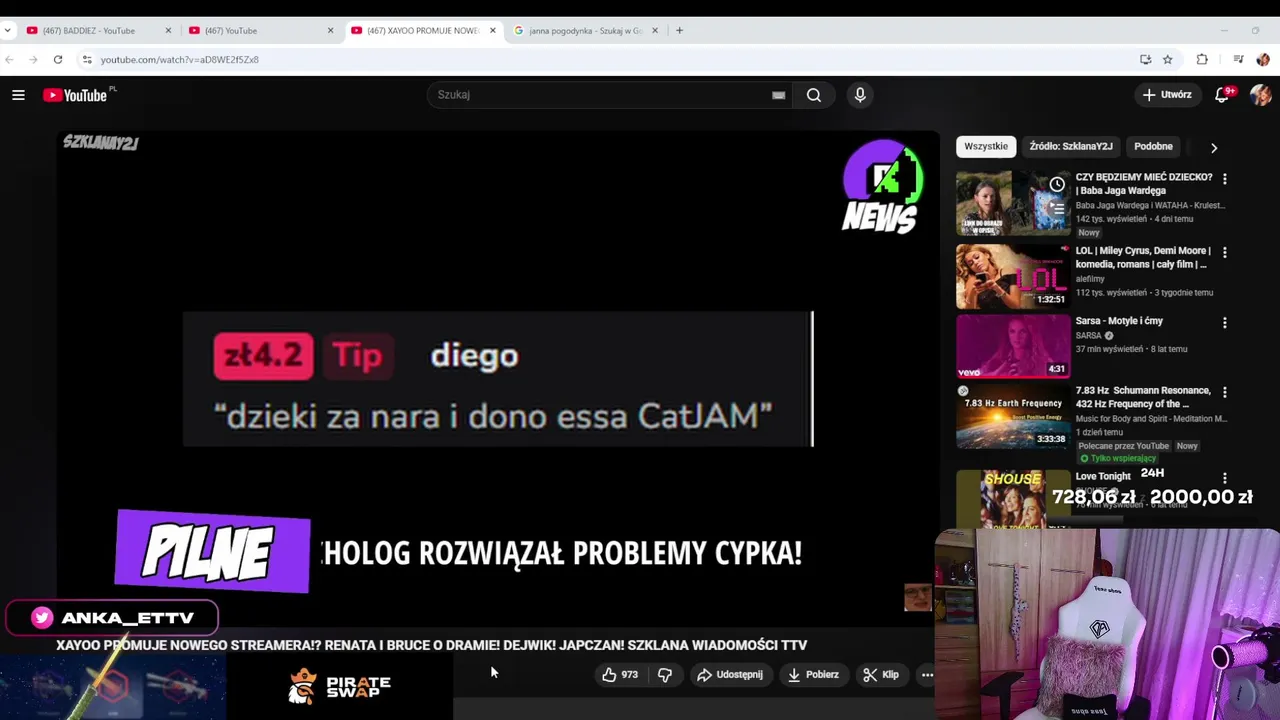
Task: Add Baba Jaga video to Watch later
Action: [1057, 185]
